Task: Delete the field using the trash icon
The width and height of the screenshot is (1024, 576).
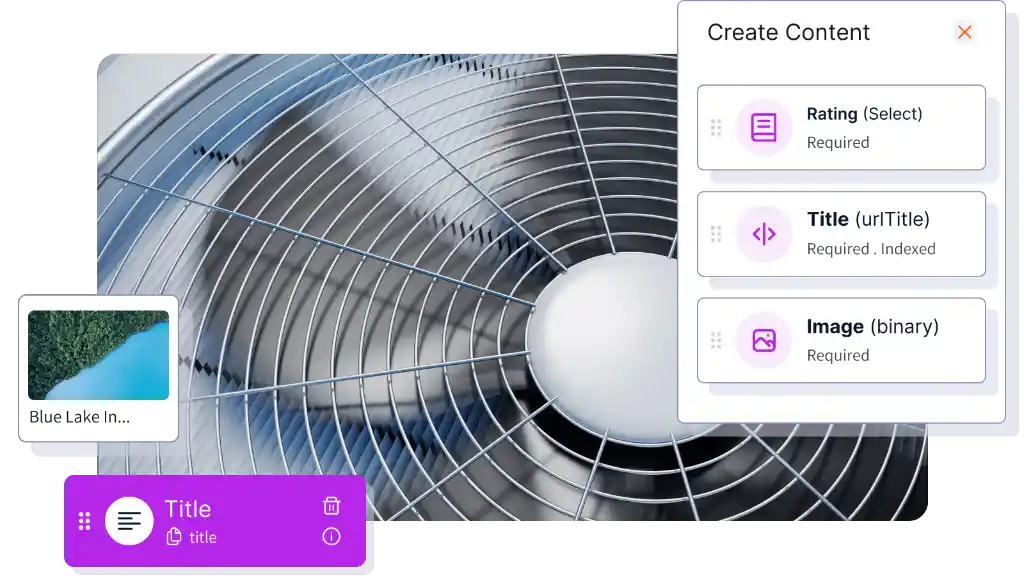Action: [332, 506]
